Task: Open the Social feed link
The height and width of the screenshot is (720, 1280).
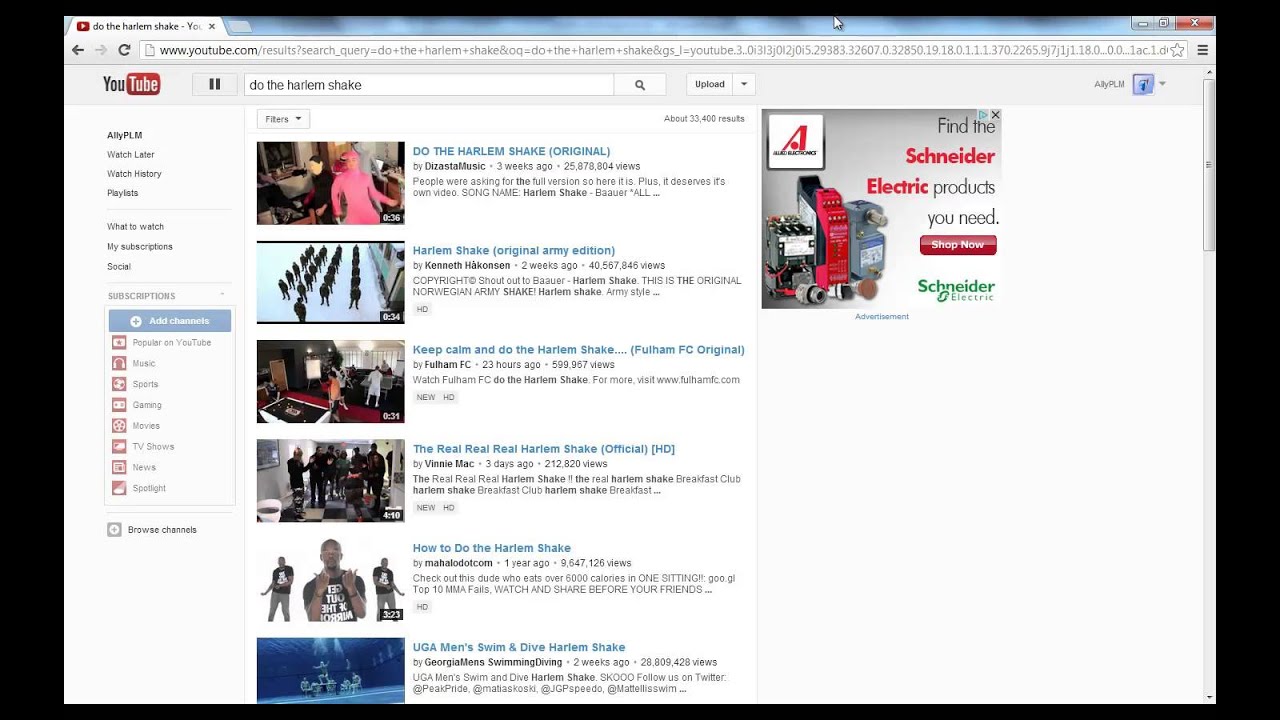Action: tap(119, 267)
